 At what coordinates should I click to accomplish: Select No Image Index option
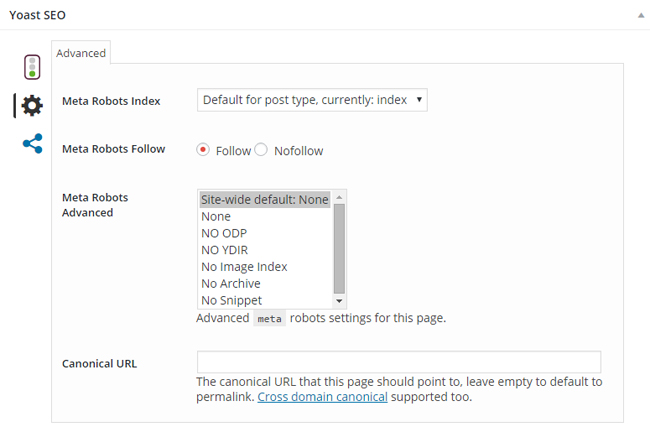pyautogui.click(x=244, y=267)
